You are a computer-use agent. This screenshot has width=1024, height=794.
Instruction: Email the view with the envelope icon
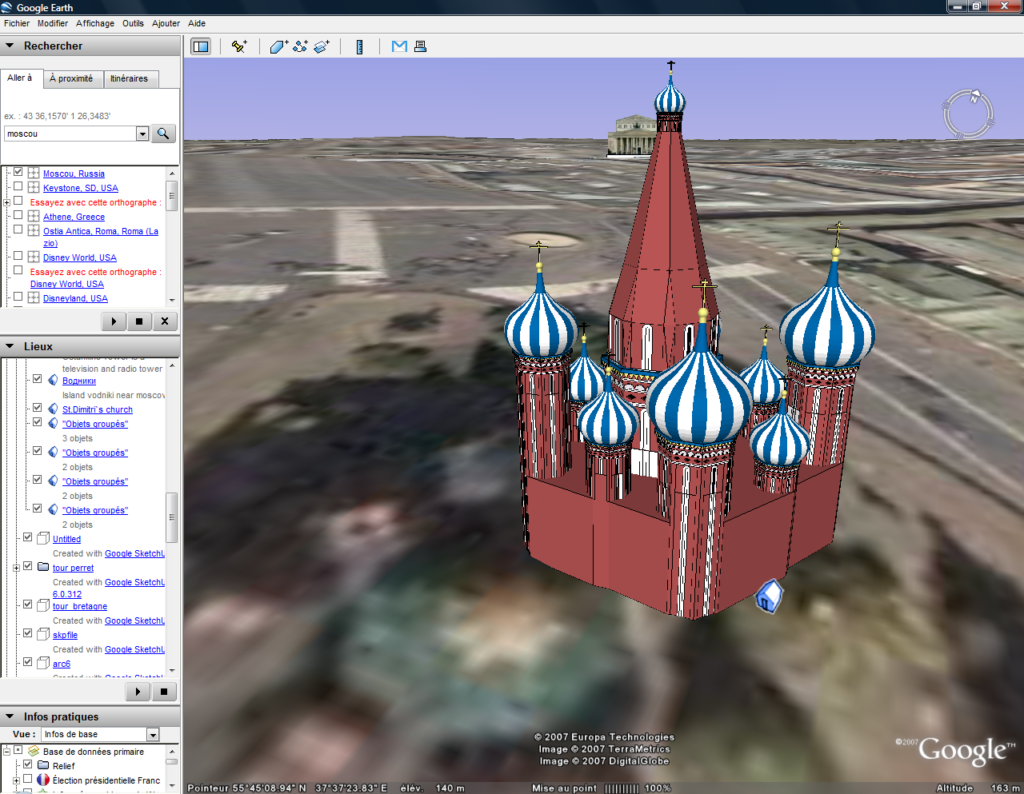pos(399,46)
